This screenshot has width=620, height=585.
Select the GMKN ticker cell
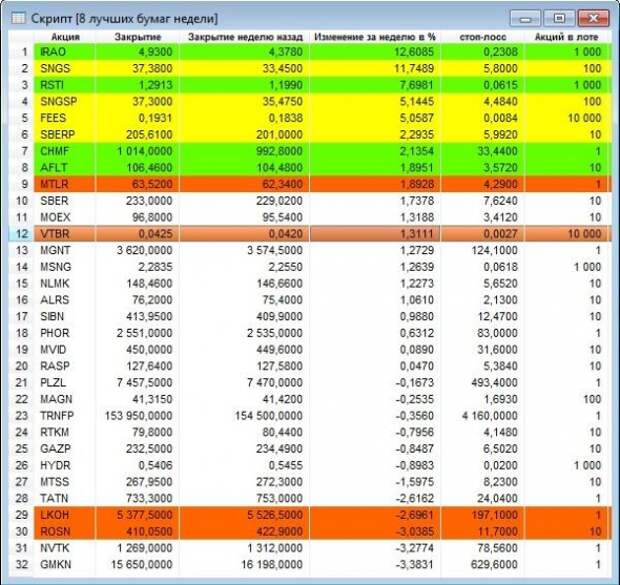pyautogui.click(x=65, y=564)
